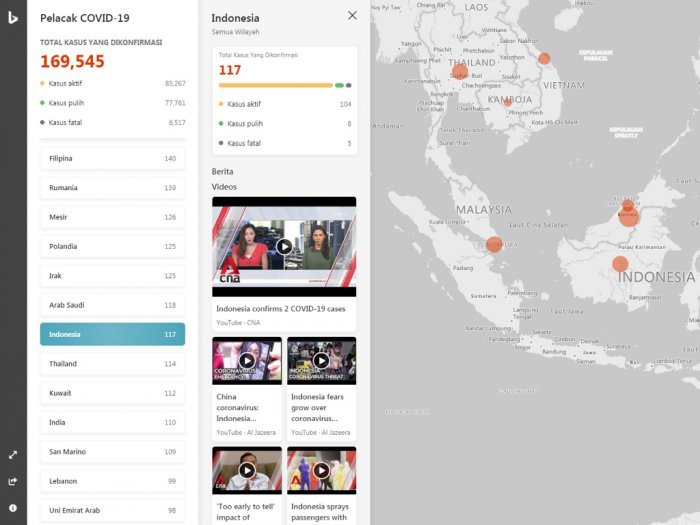Select Uni Emirat Arab in the list
The image size is (700, 525).
pos(112,510)
